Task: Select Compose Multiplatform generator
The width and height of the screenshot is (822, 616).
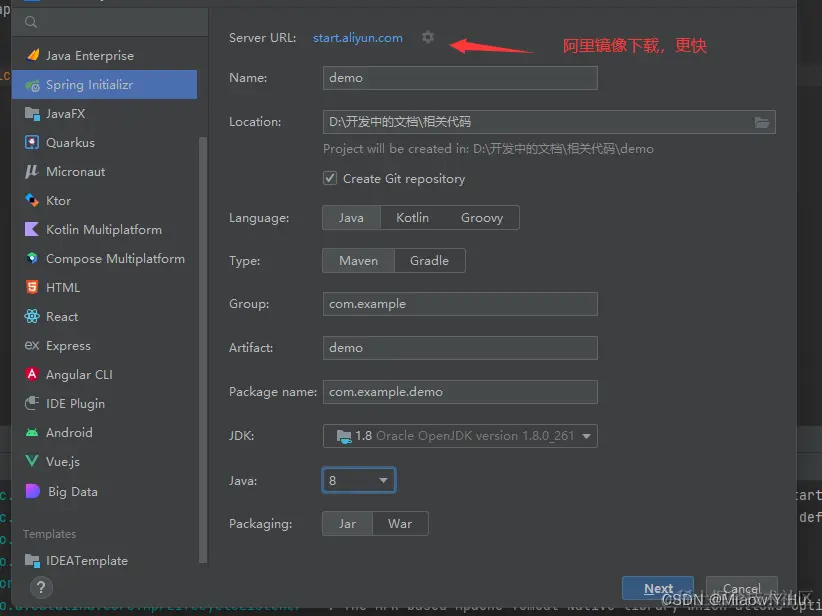Action: [104, 258]
